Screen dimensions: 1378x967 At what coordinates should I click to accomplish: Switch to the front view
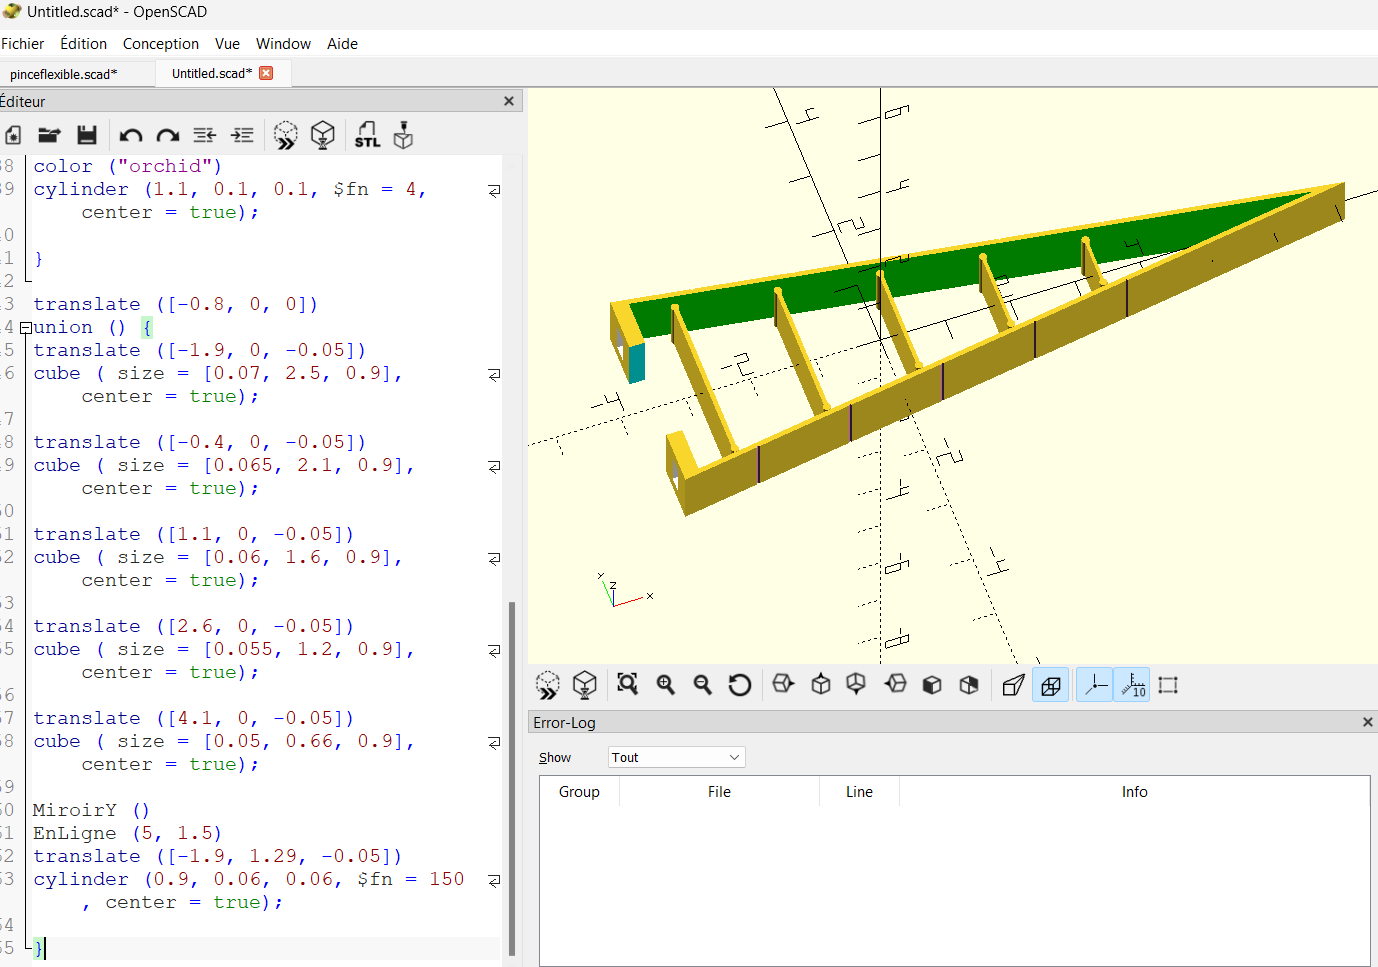tap(932, 684)
